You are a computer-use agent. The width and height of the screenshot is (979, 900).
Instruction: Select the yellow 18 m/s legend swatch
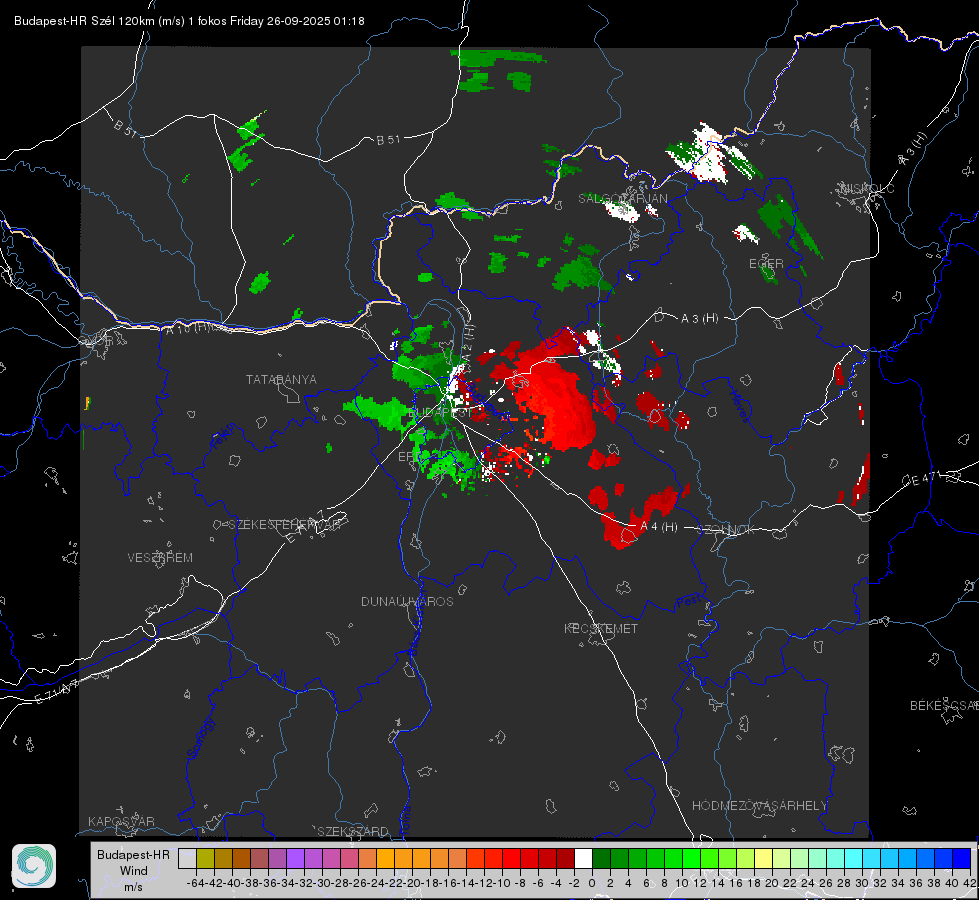click(764, 858)
